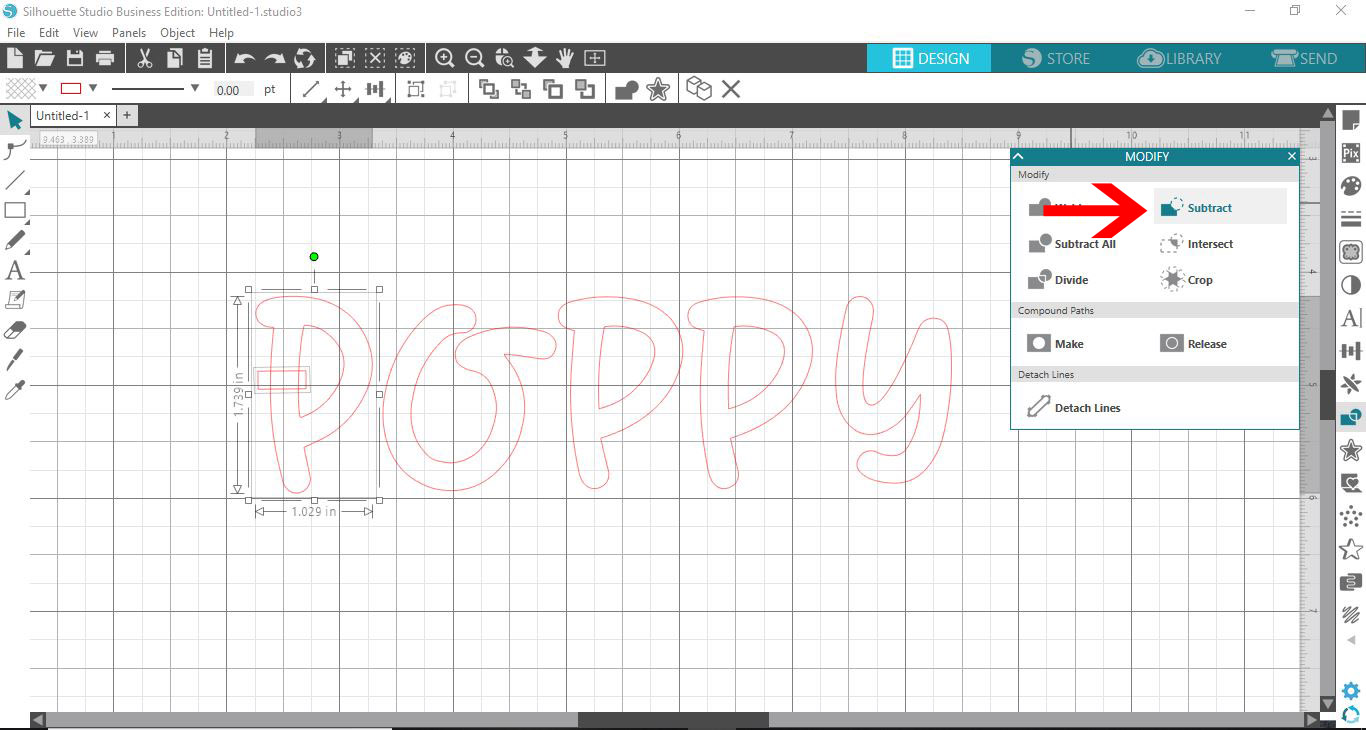The width and height of the screenshot is (1366, 730).
Task: Save the document
Action: [74, 58]
